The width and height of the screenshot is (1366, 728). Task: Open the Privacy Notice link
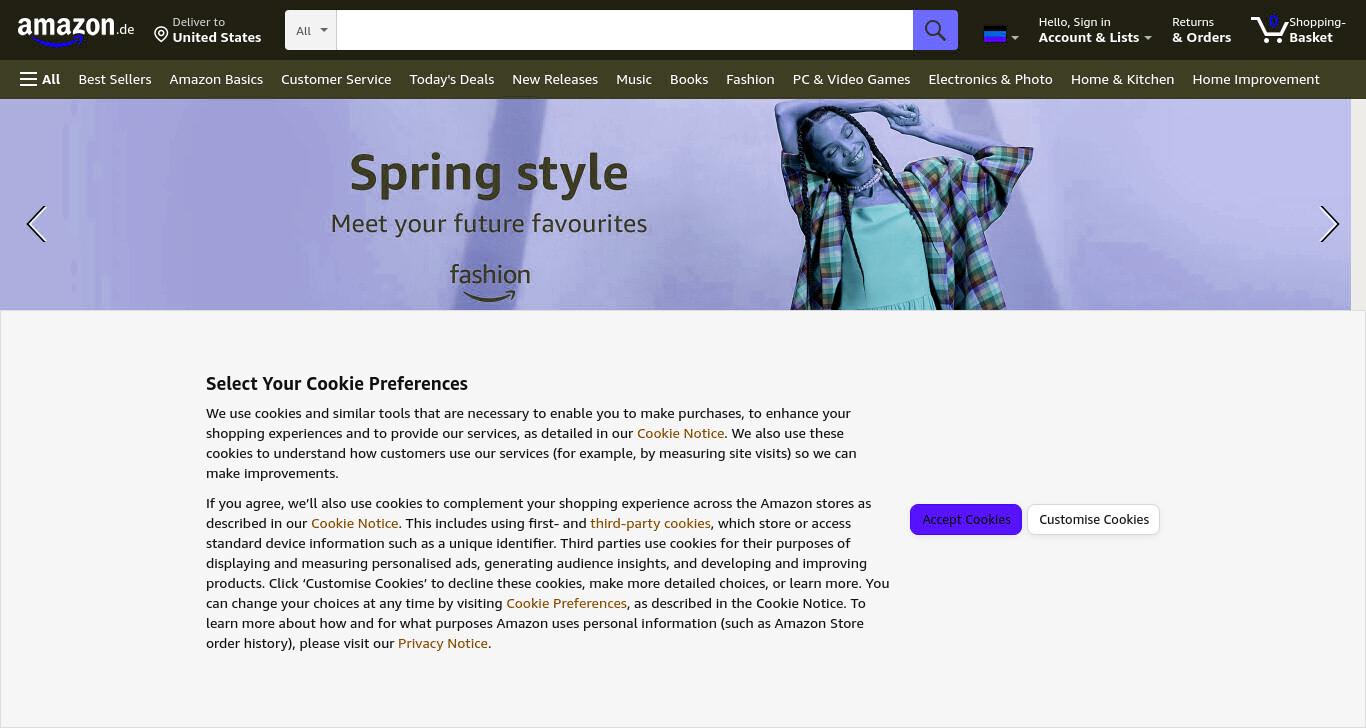click(443, 643)
